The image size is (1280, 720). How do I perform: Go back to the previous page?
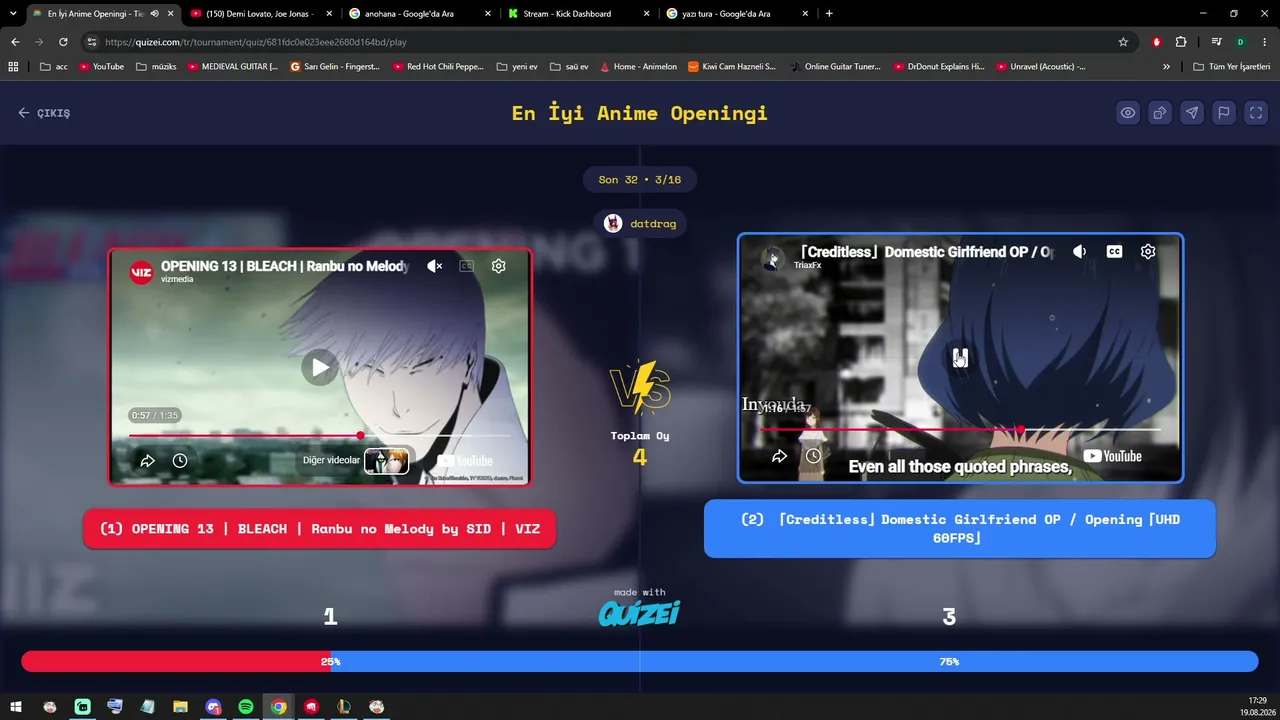pos(15,42)
